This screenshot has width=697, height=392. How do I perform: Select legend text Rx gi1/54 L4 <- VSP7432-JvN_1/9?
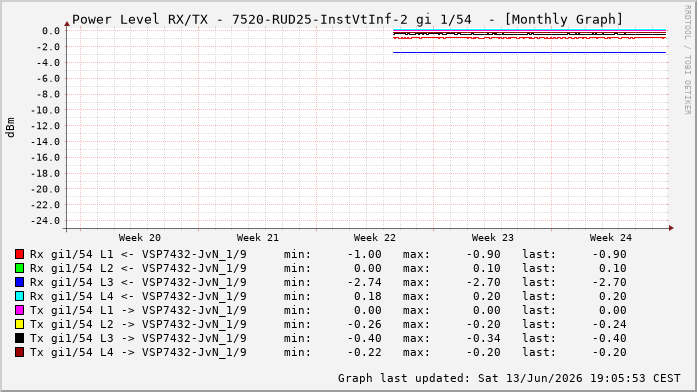(x=138, y=296)
